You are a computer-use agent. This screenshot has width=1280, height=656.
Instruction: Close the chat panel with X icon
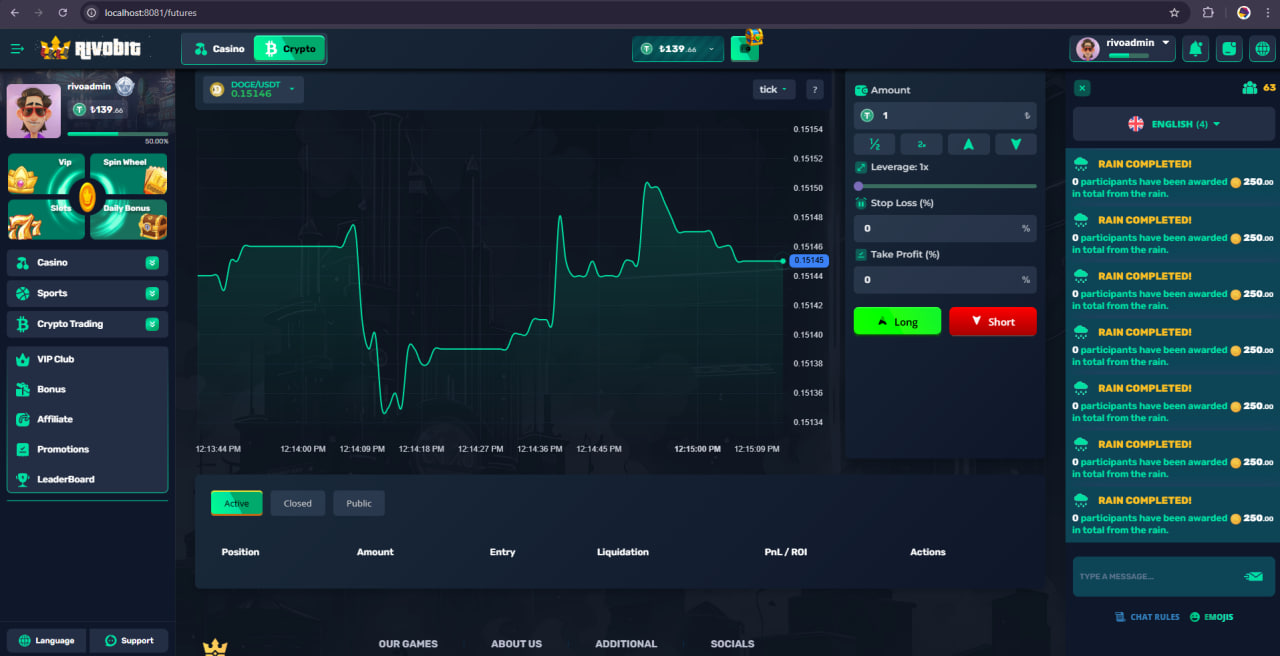[1082, 88]
